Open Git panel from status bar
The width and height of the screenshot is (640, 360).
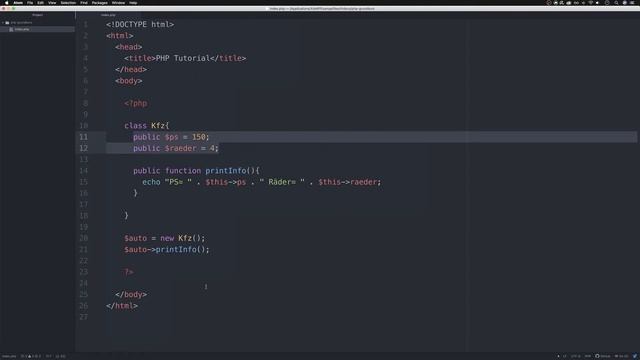tap(622, 356)
